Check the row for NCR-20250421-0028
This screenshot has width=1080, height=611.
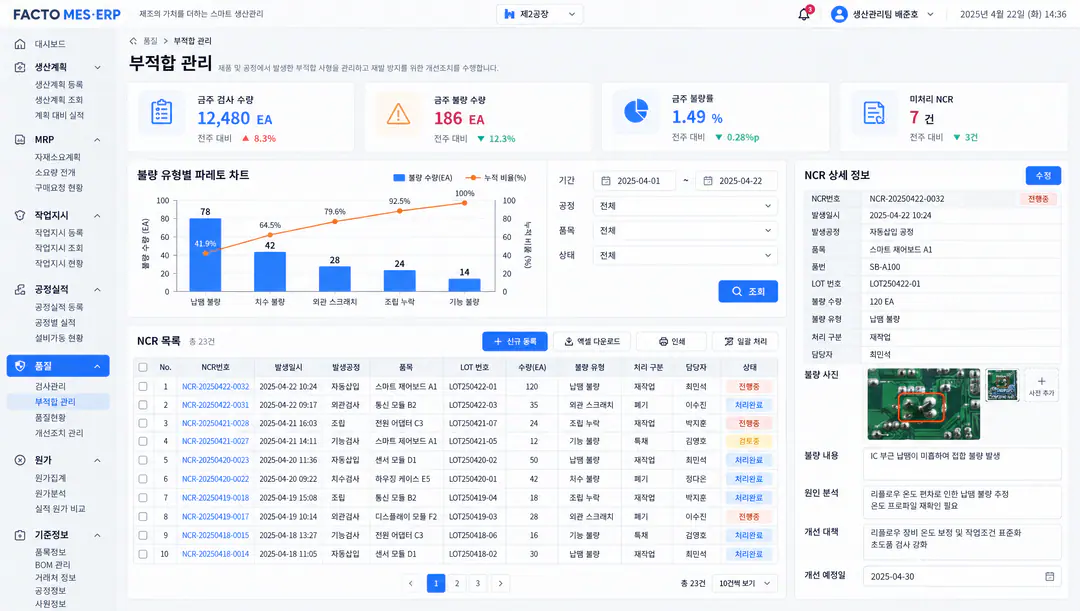pos(143,423)
